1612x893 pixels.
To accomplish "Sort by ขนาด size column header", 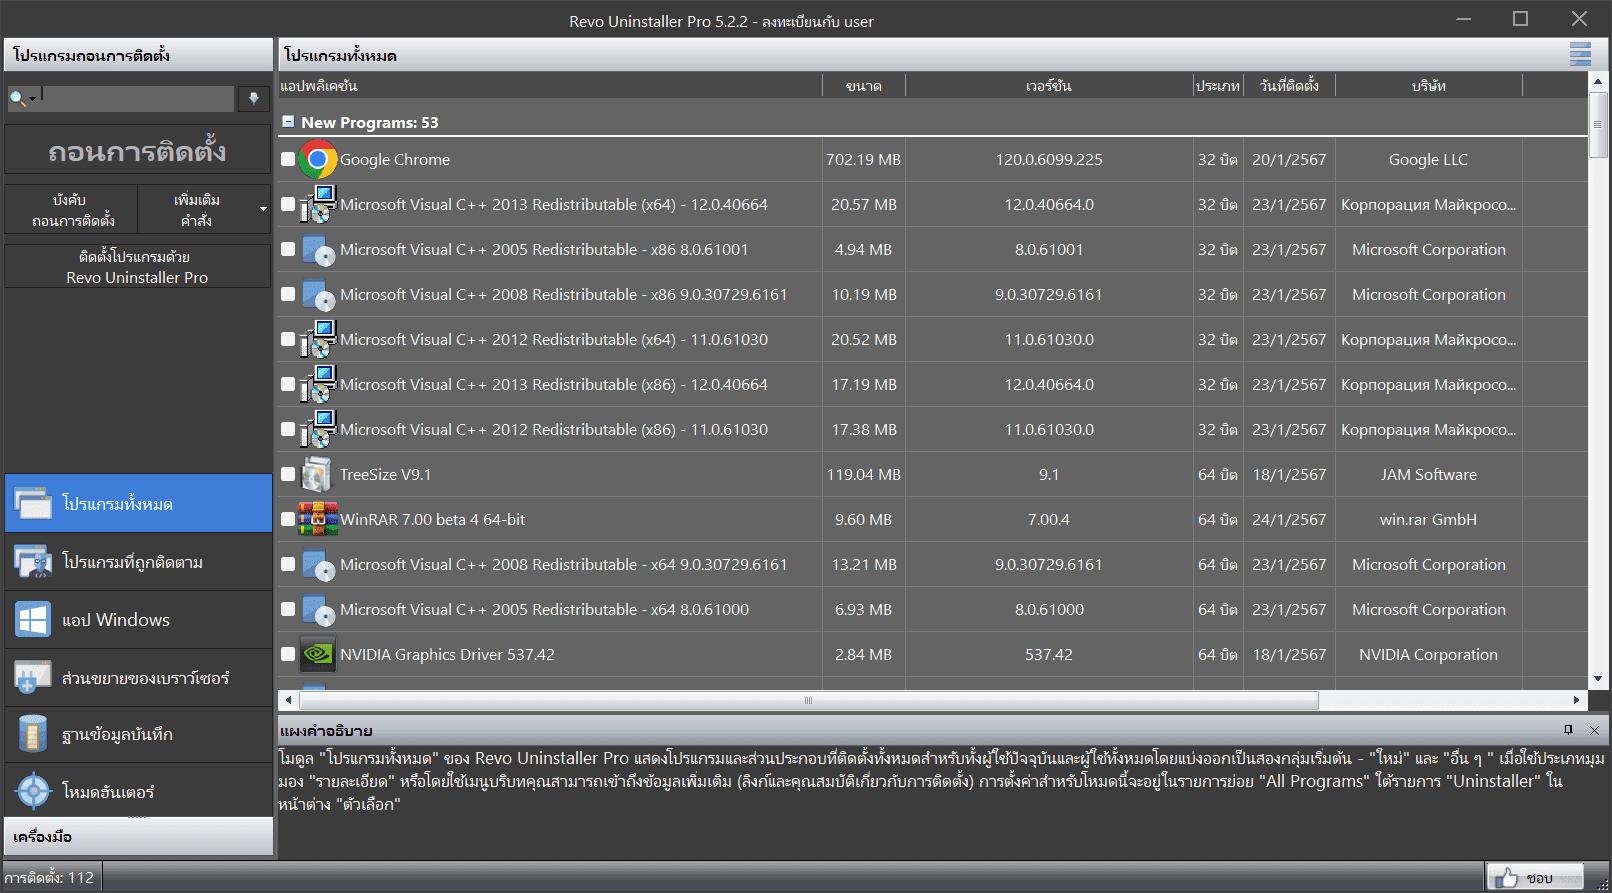I will pyautogui.click(x=864, y=86).
